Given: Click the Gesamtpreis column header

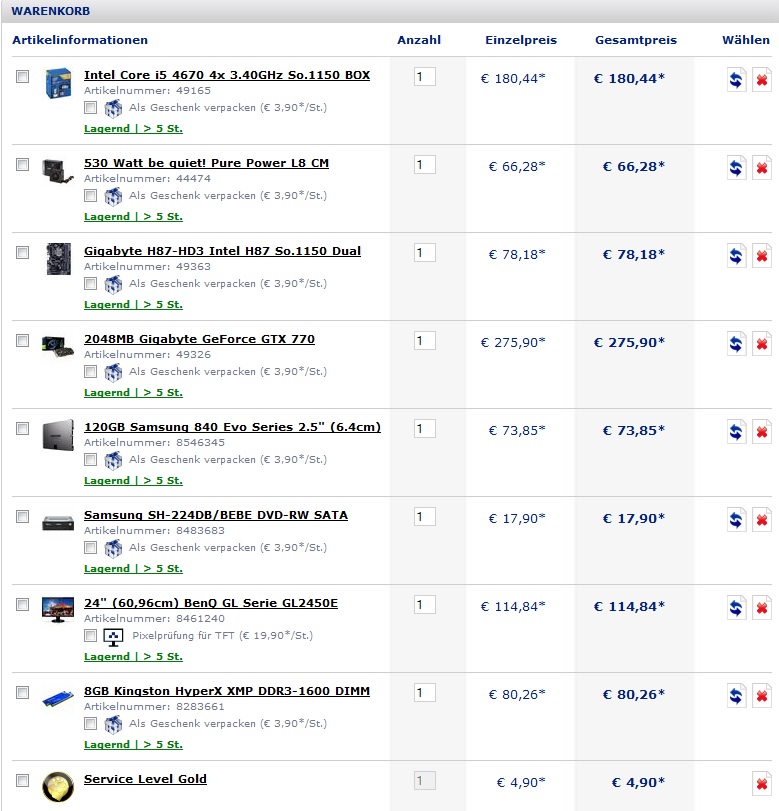Looking at the screenshot, I should [x=636, y=40].
